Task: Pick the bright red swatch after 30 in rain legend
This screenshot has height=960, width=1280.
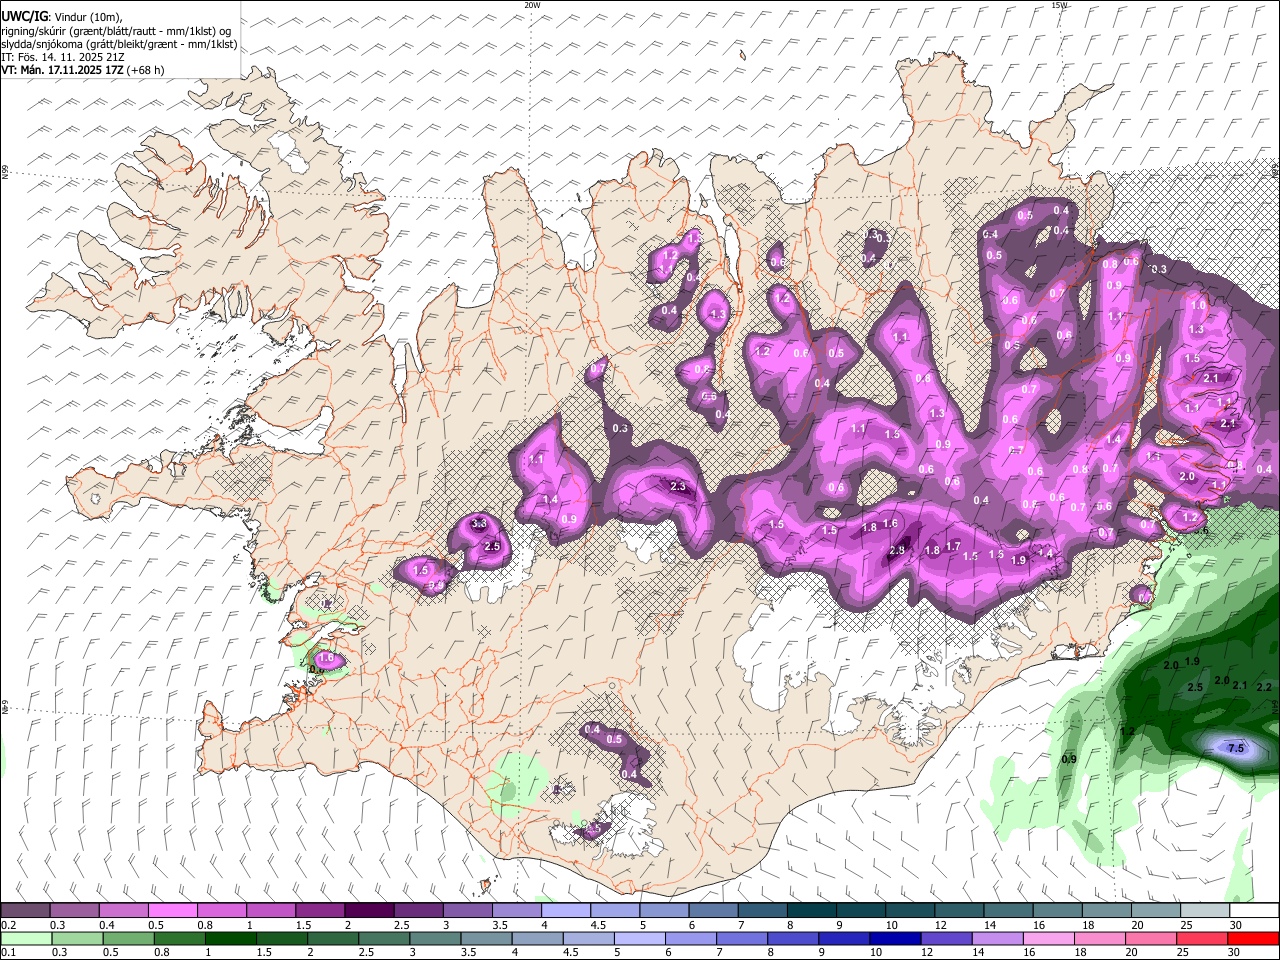Action: (1253, 938)
